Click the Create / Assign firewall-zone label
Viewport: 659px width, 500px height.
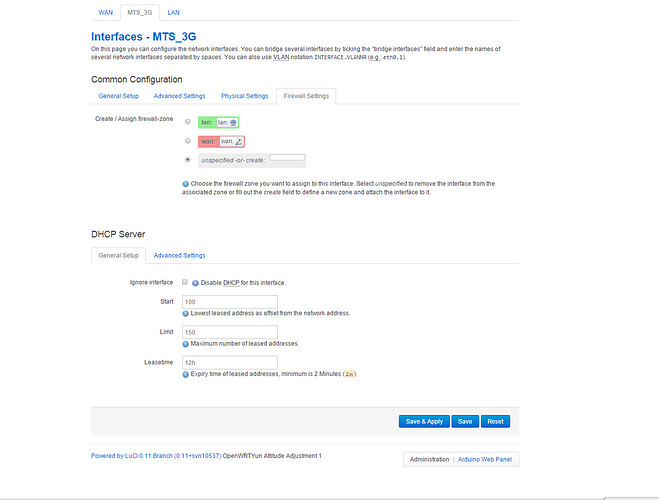click(x=134, y=119)
